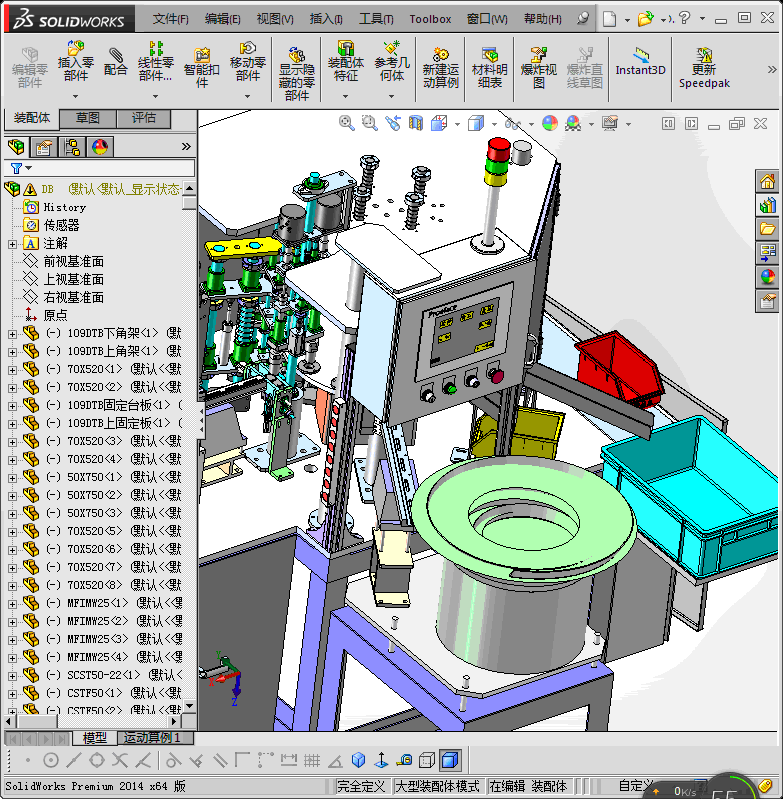Viewport: 783px width, 799px height.
Task: Open the DisplayManager color ball tab
Action: [100, 147]
